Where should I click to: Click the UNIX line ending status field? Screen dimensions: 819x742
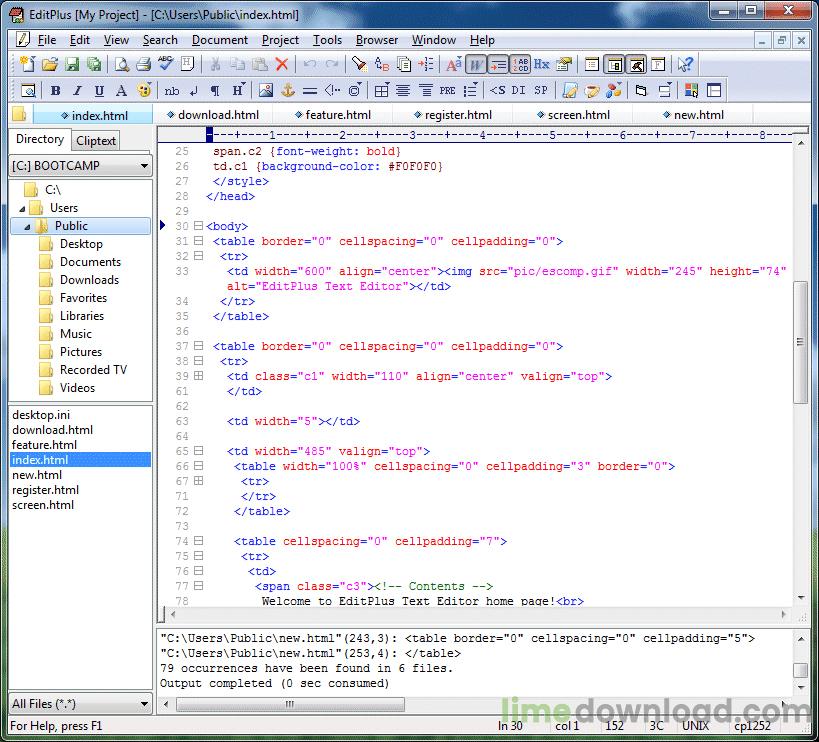(x=696, y=726)
